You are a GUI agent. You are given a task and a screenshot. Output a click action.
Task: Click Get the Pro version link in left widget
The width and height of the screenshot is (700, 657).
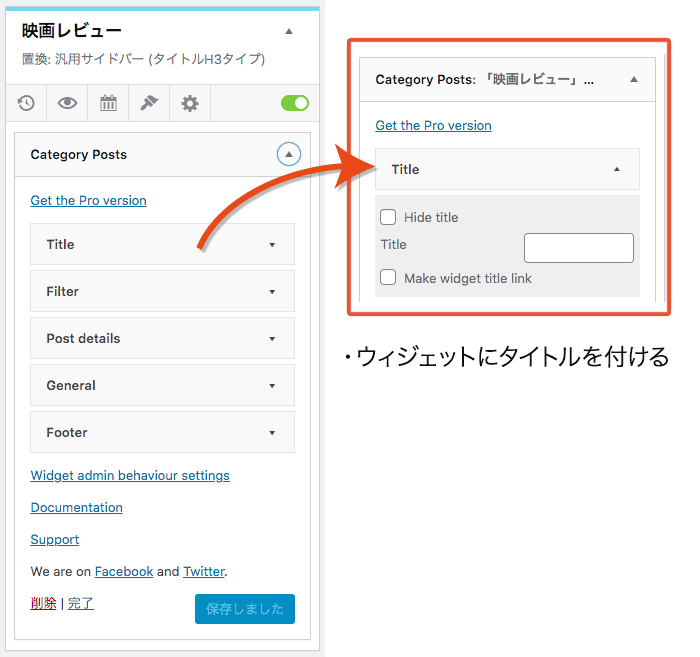[x=88, y=200]
